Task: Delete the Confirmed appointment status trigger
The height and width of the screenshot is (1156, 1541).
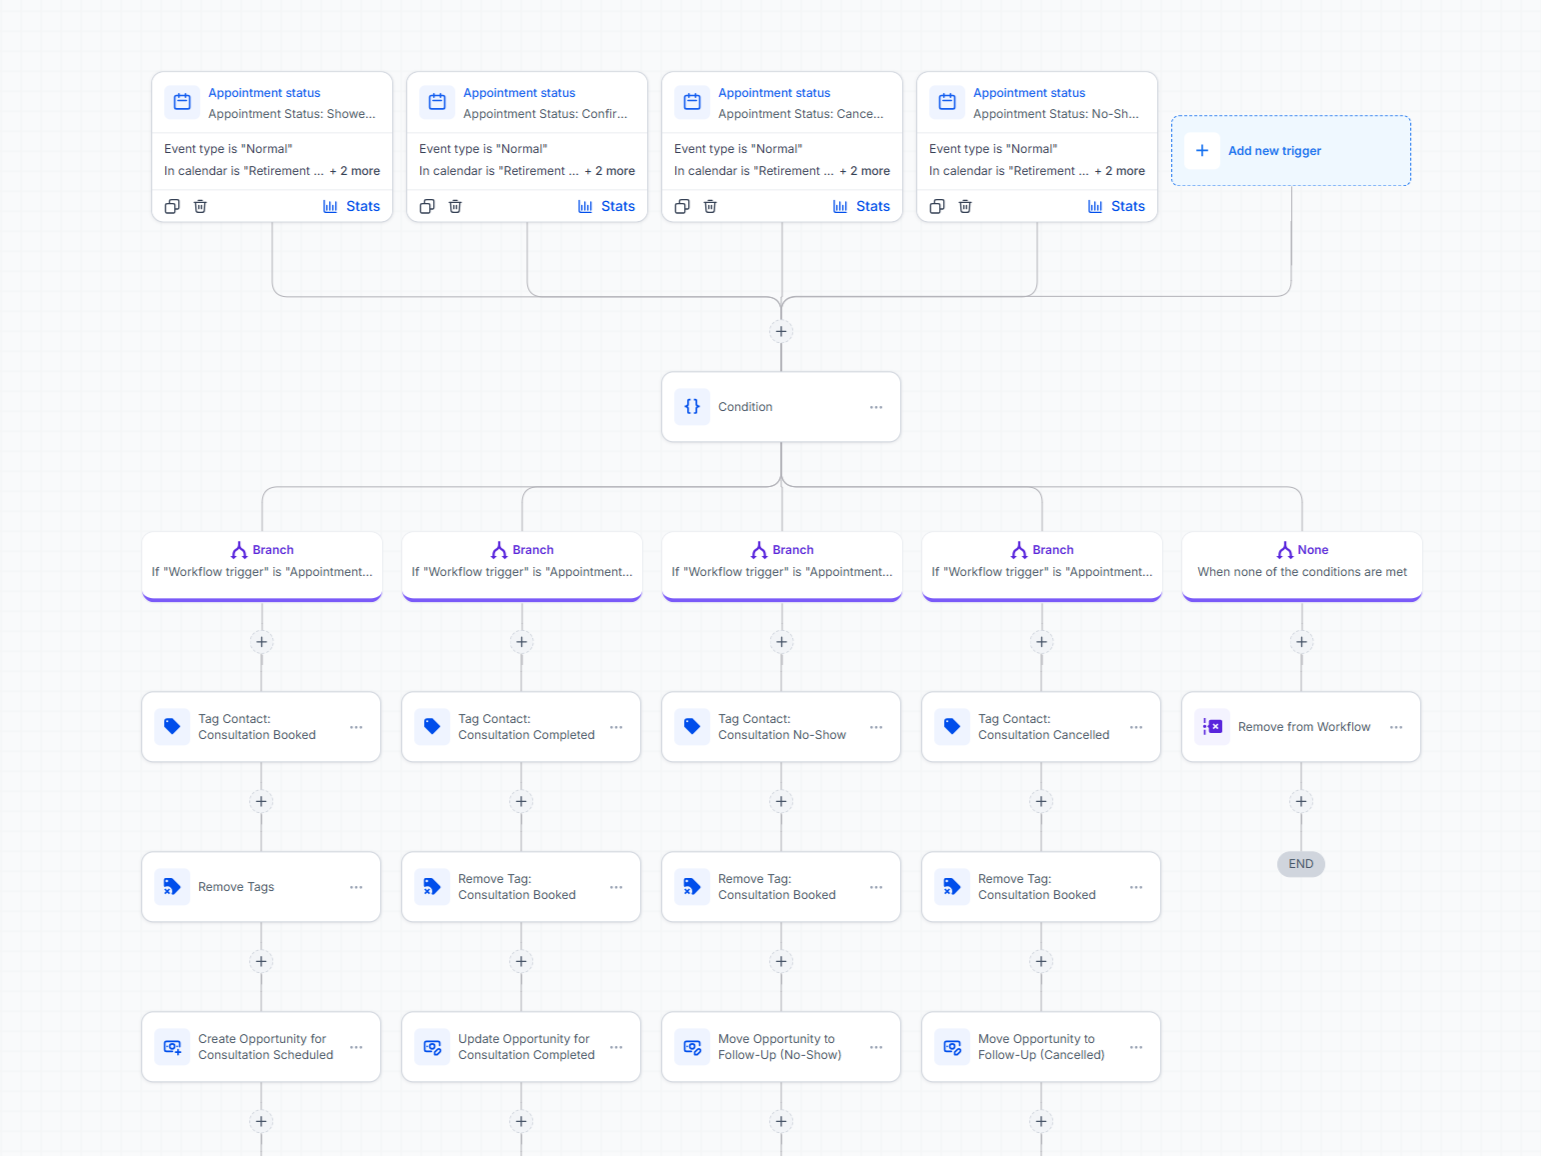Action: point(455,206)
